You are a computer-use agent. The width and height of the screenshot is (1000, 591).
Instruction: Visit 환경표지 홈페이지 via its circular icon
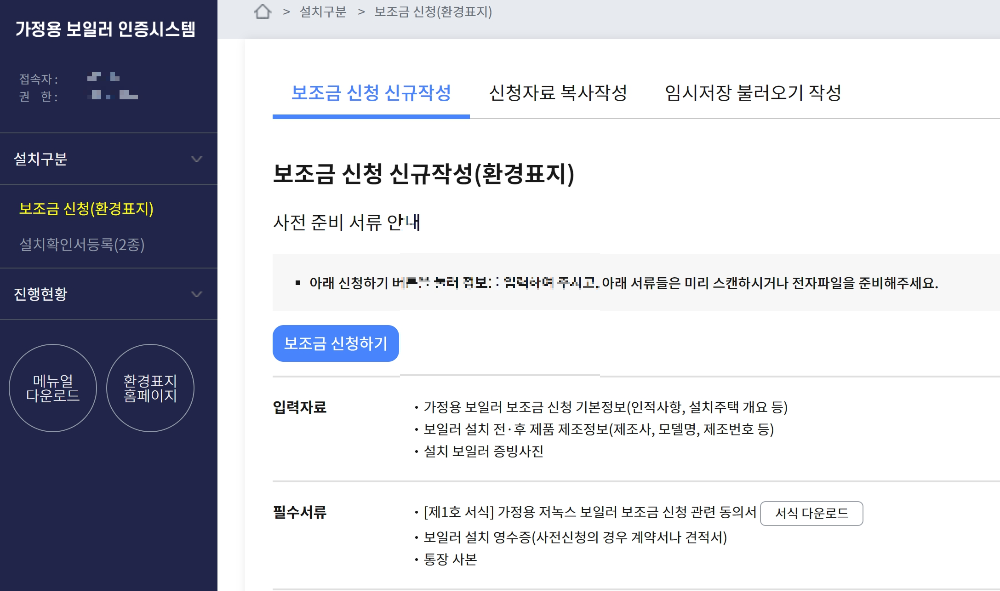(x=150, y=388)
